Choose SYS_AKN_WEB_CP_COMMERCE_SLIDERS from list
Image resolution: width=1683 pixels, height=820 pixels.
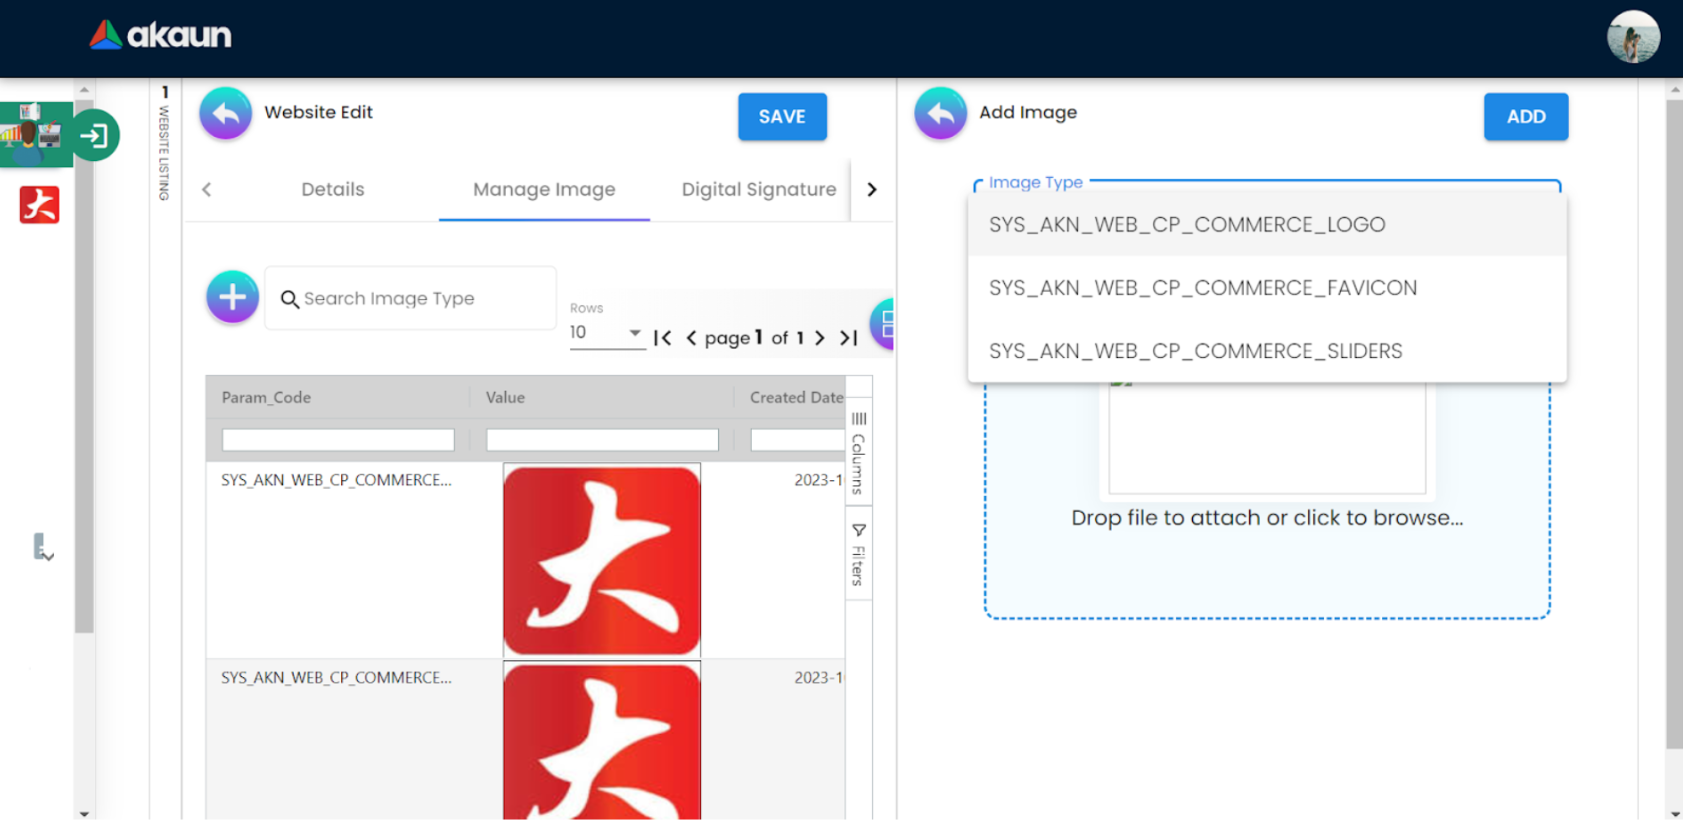(1195, 351)
